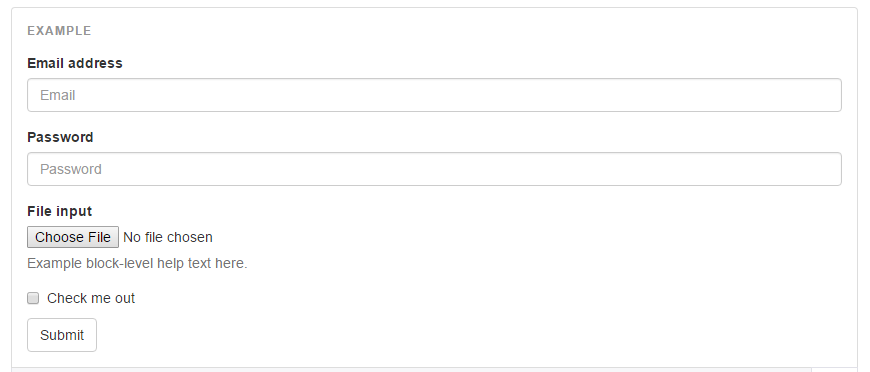Viewport: 870px width, 372px height.
Task: Click the small box at the strip's right end
Action: (834, 370)
